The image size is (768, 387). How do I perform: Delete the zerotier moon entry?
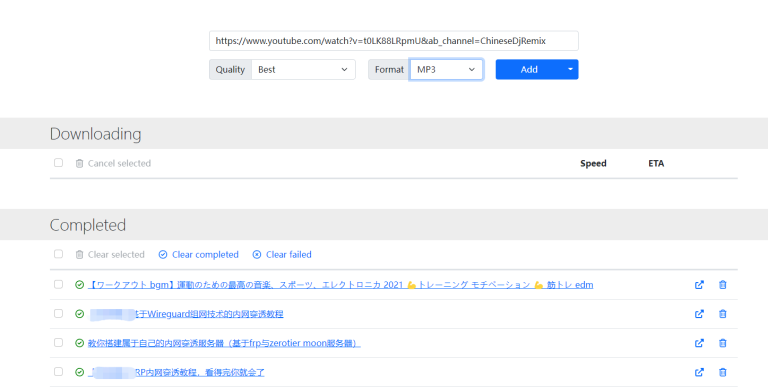click(722, 343)
